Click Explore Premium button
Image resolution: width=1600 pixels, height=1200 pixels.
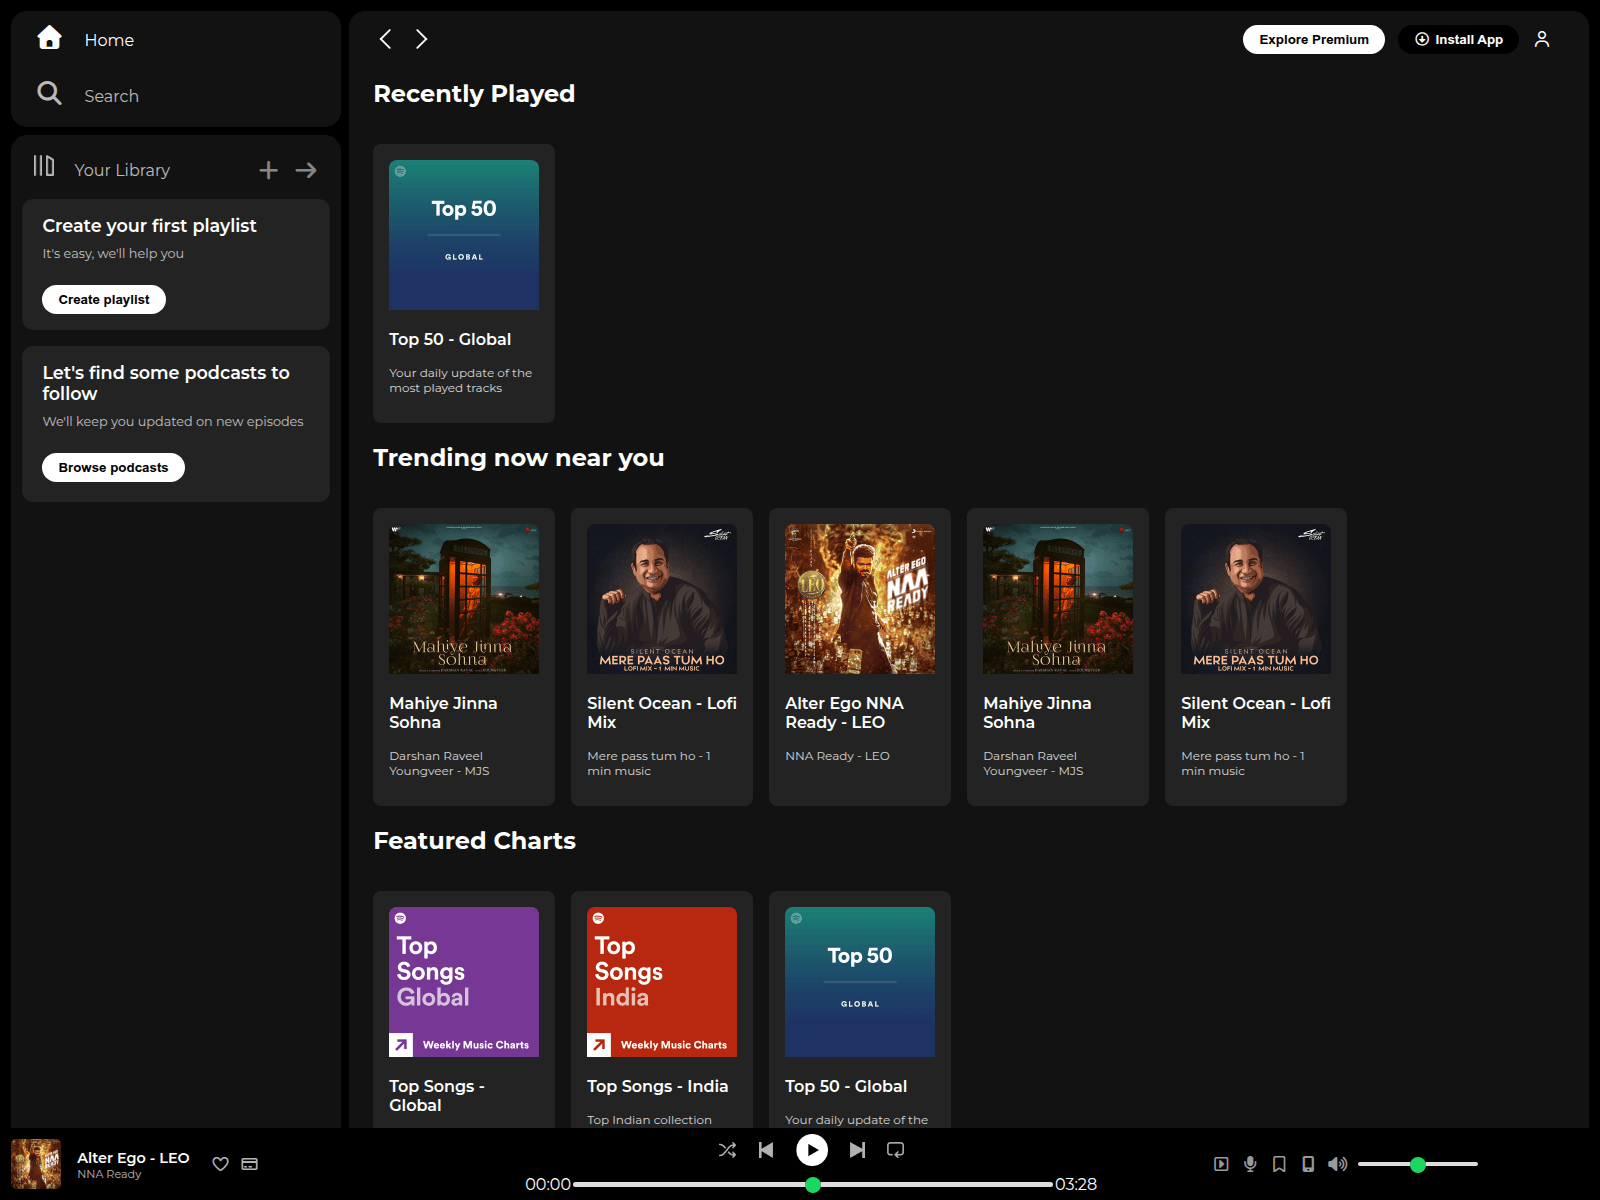[x=1313, y=39]
